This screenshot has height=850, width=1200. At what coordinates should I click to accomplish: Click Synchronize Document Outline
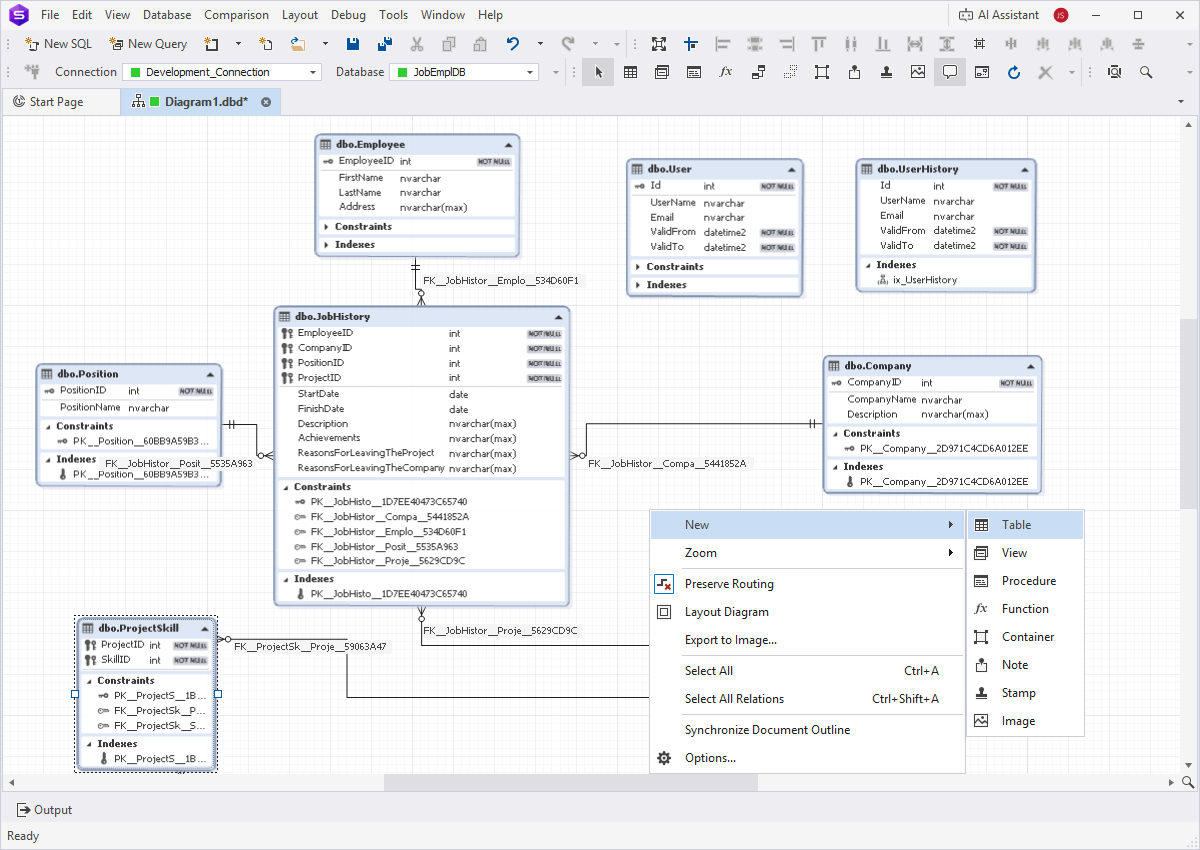tap(807, 730)
